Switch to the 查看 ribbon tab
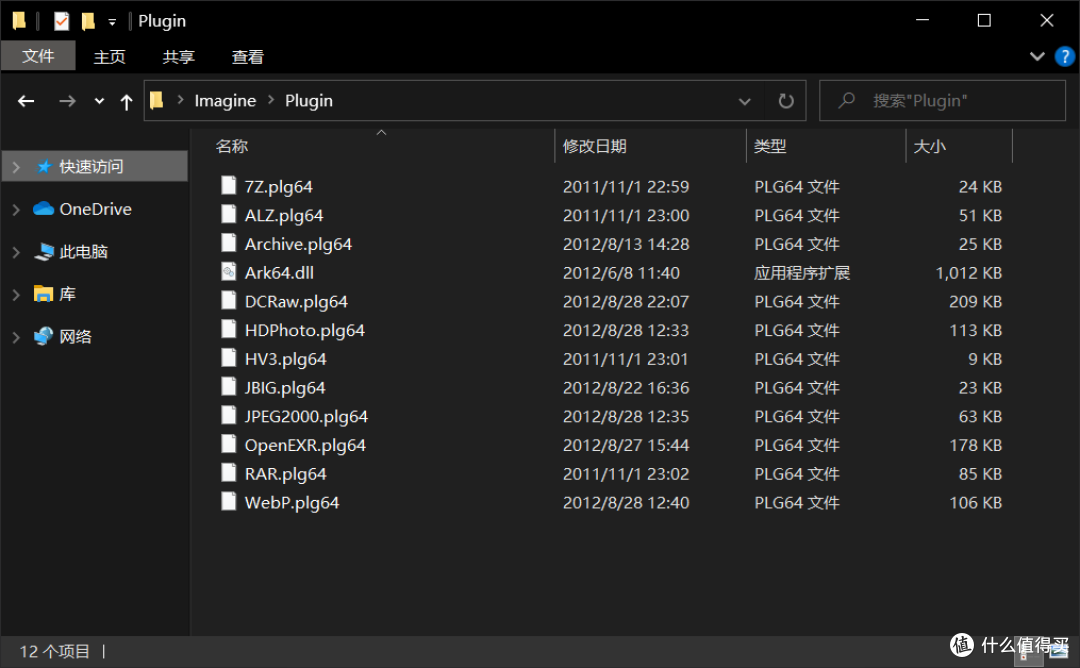The image size is (1080, 668). pyautogui.click(x=248, y=56)
